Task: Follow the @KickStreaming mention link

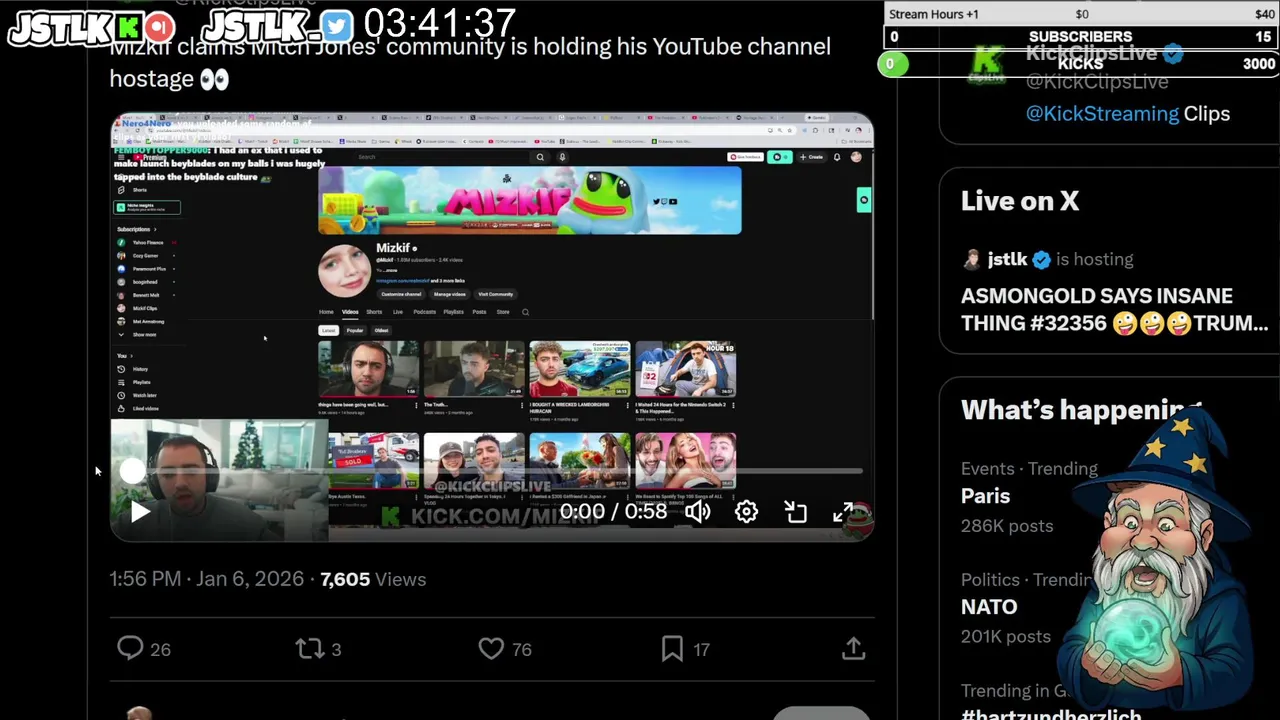Action: pyautogui.click(x=1102, y=113)
